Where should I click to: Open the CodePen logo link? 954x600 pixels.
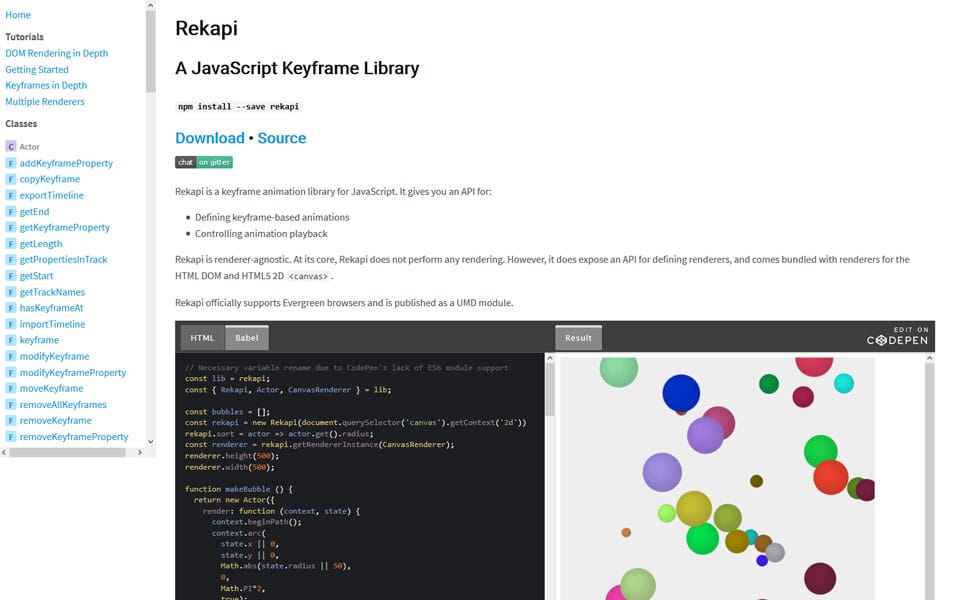coord(897,337)
